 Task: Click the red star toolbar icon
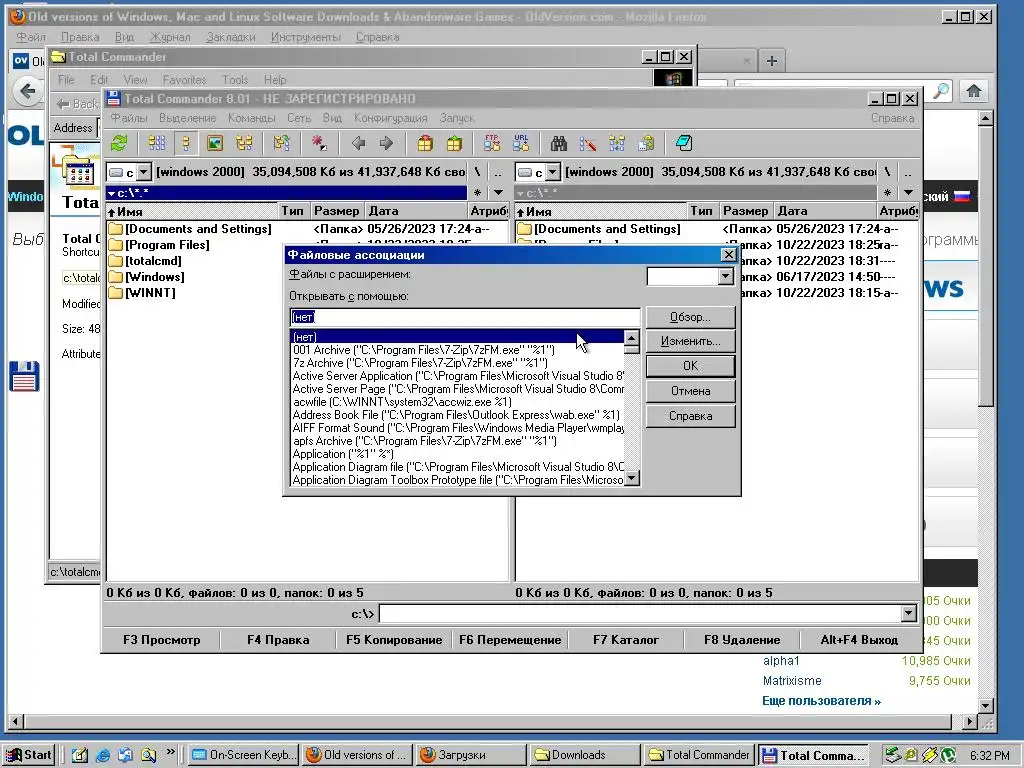click(x=319, y=143)
